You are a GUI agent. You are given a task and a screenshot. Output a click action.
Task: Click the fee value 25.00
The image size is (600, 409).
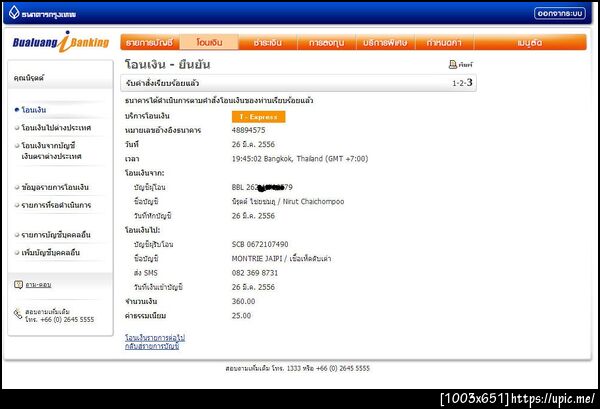[x=241, y=316]
